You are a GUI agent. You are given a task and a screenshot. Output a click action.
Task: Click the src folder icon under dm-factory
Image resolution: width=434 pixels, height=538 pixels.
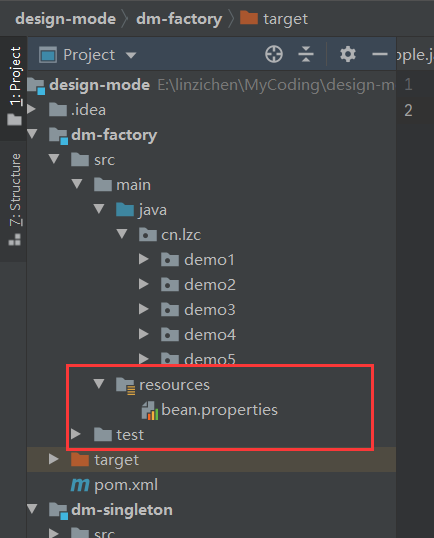tap(80, 160)
